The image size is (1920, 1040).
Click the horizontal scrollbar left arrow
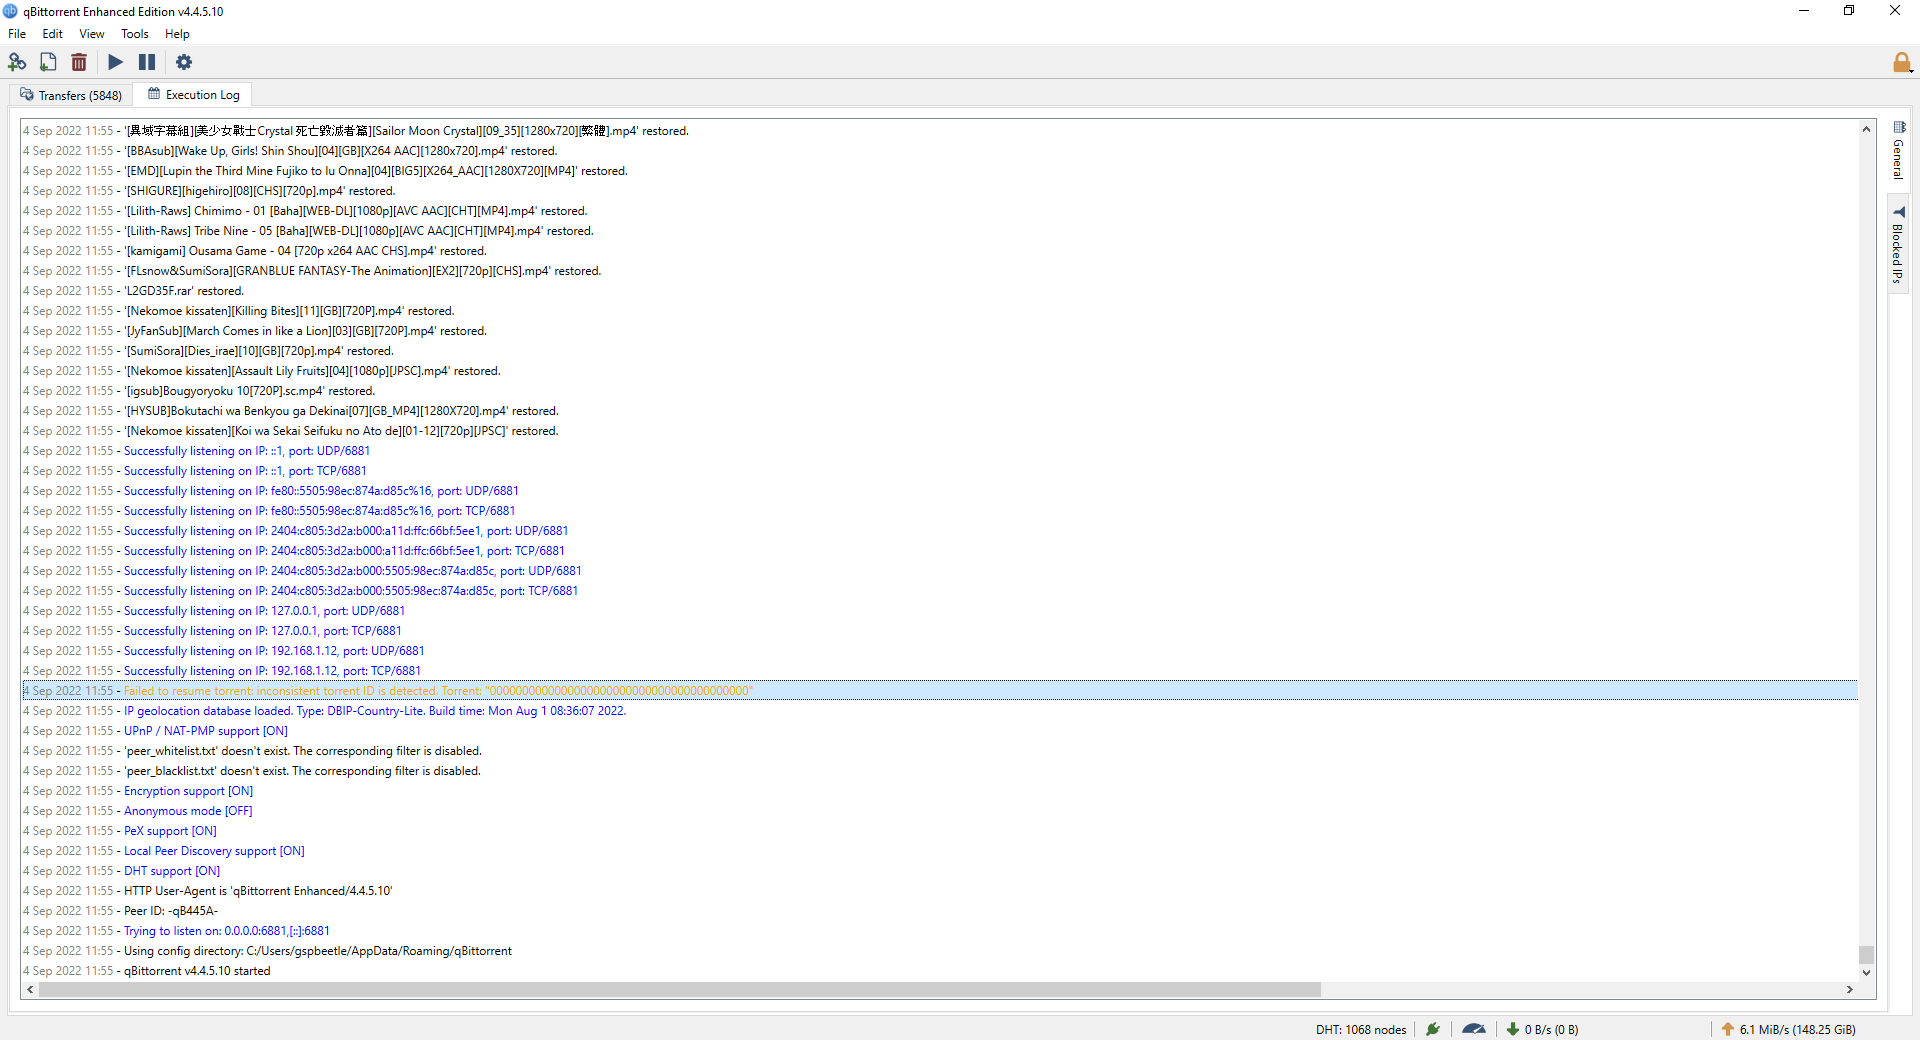coord(30,989)
